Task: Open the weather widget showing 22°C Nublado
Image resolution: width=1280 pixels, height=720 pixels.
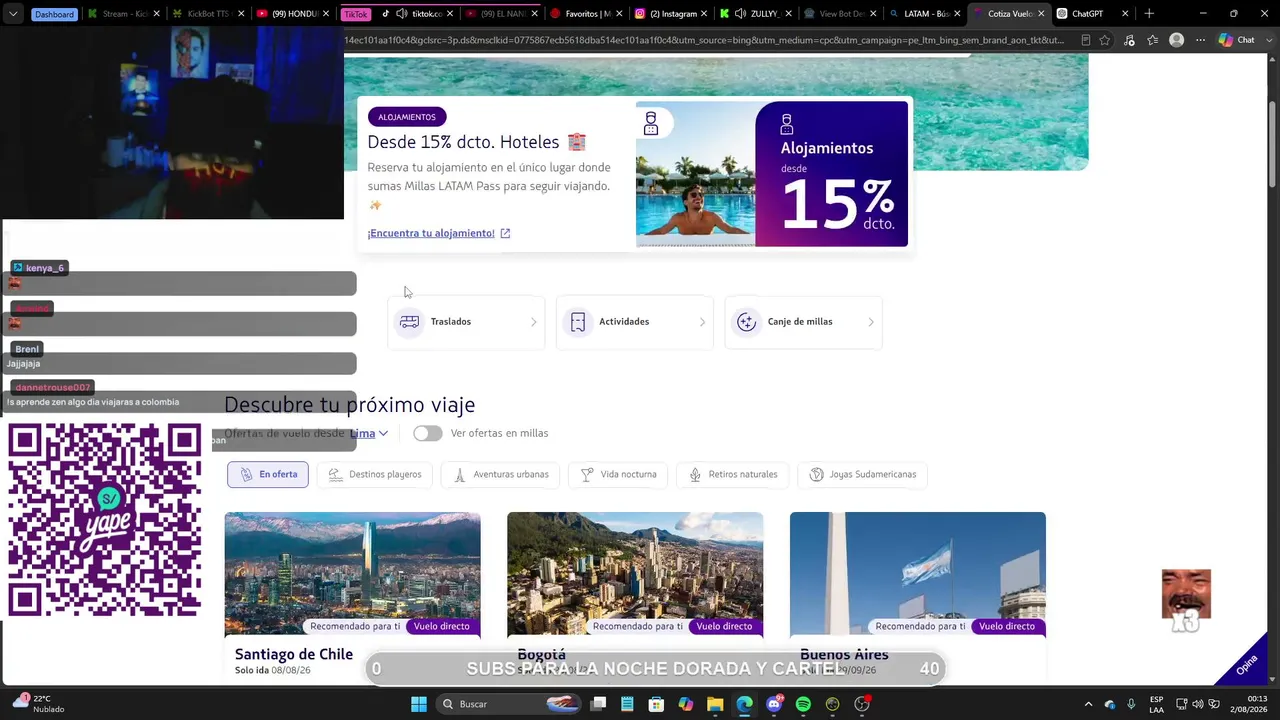Action: [38, 704]
